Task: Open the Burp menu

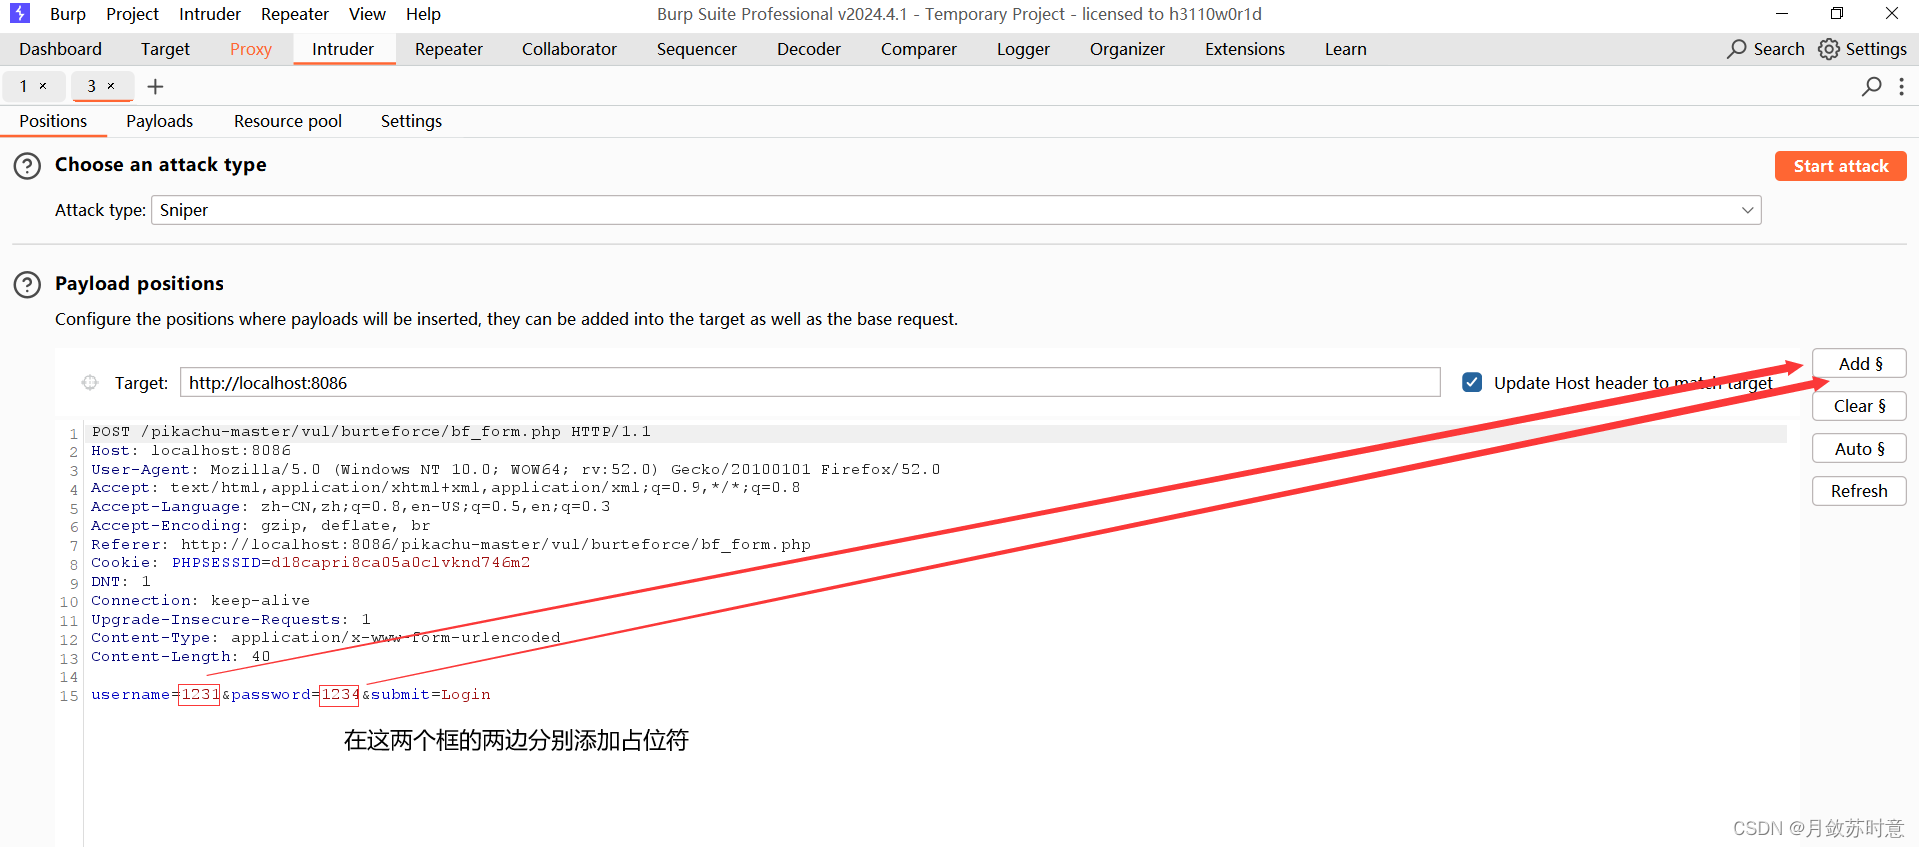Action: coord(68,14)
